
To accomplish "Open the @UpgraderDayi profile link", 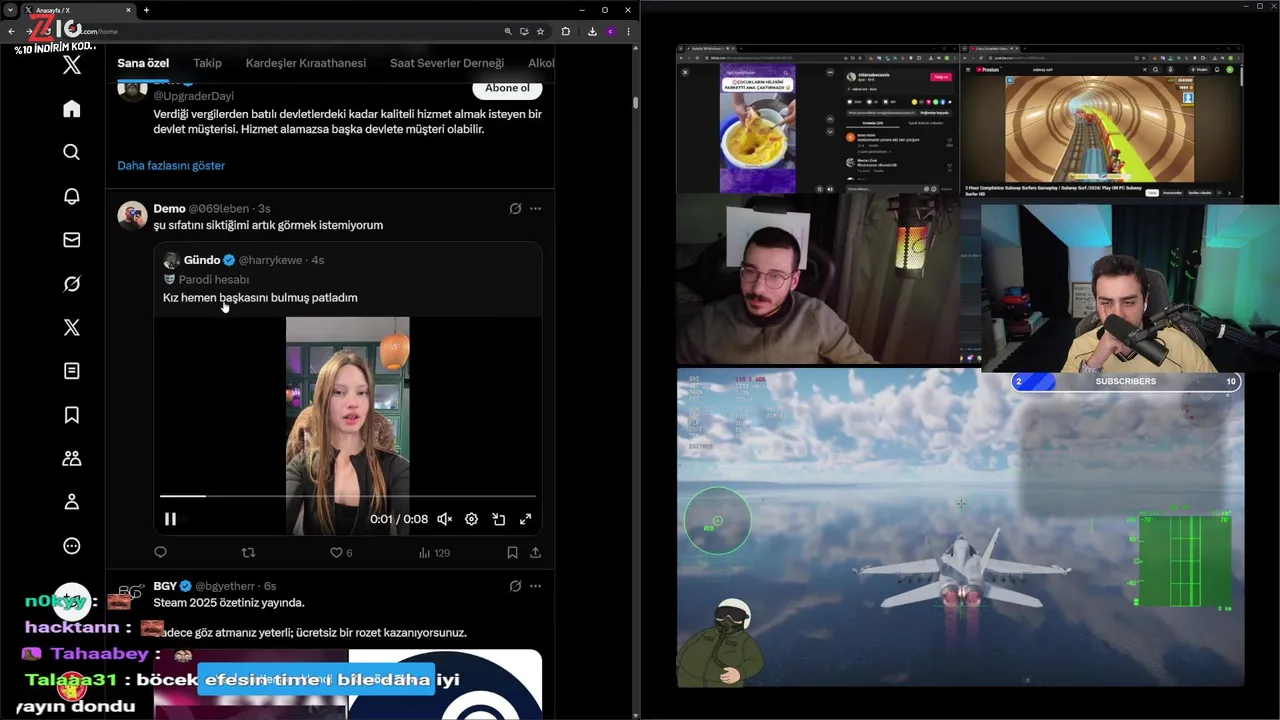I will (x=193, y=96).
